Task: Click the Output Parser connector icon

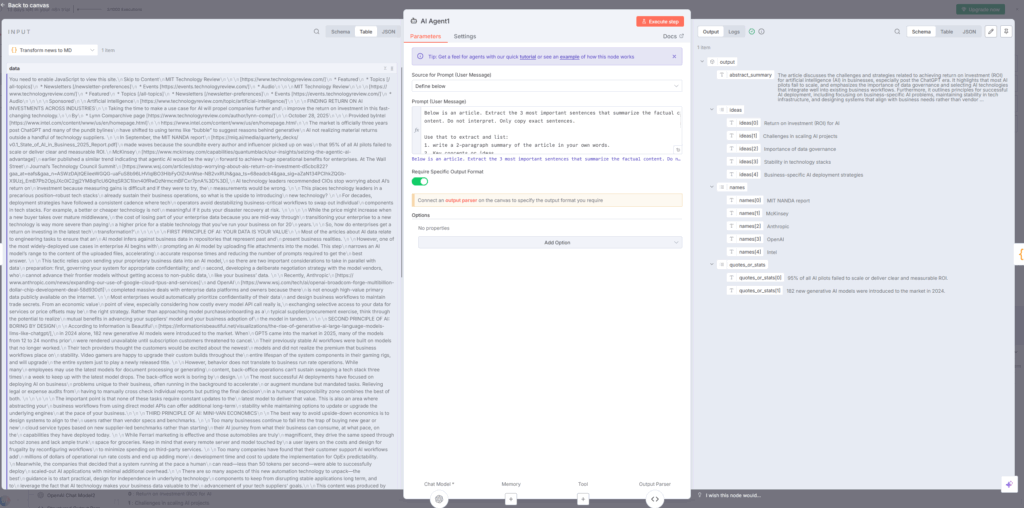Action: coord(654,498)
